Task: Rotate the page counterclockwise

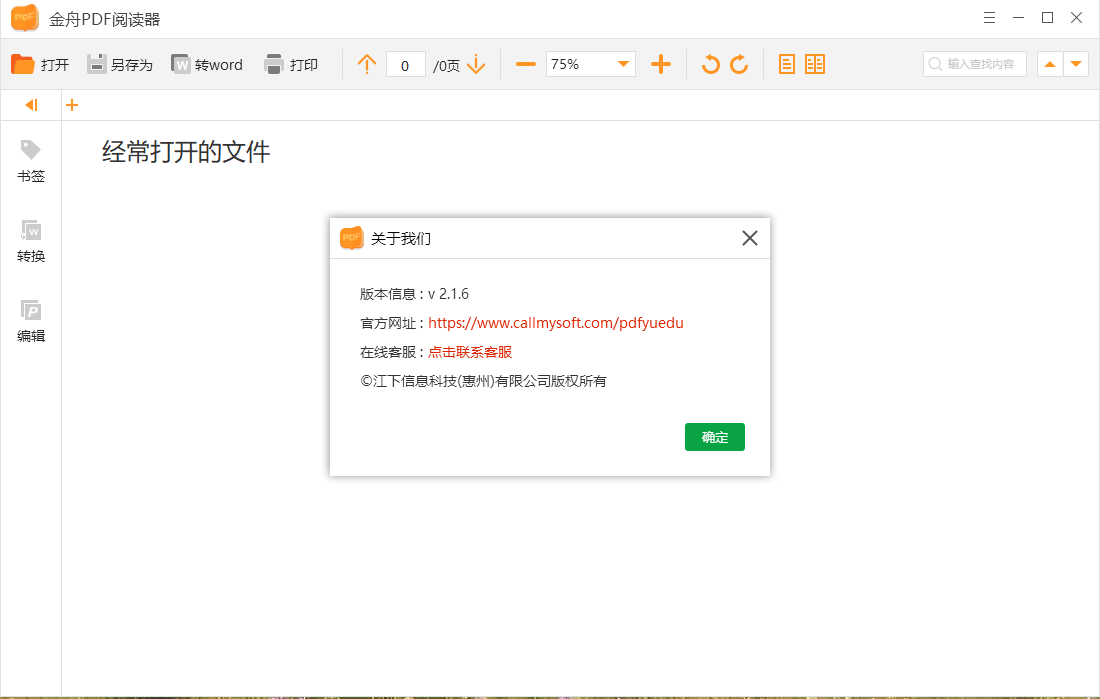Action: [711, 65]
